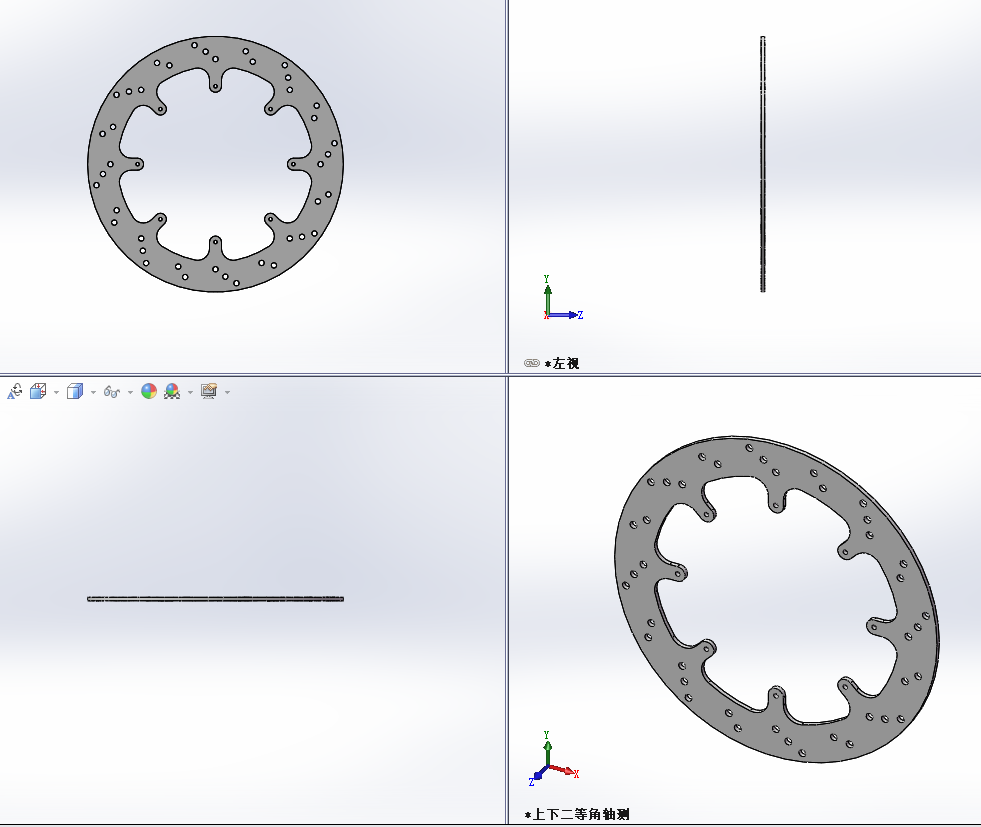This screenshot has width=981, height=827.
Task: Open the View Settings dropdown arrow
Action: tap(227, 392)
